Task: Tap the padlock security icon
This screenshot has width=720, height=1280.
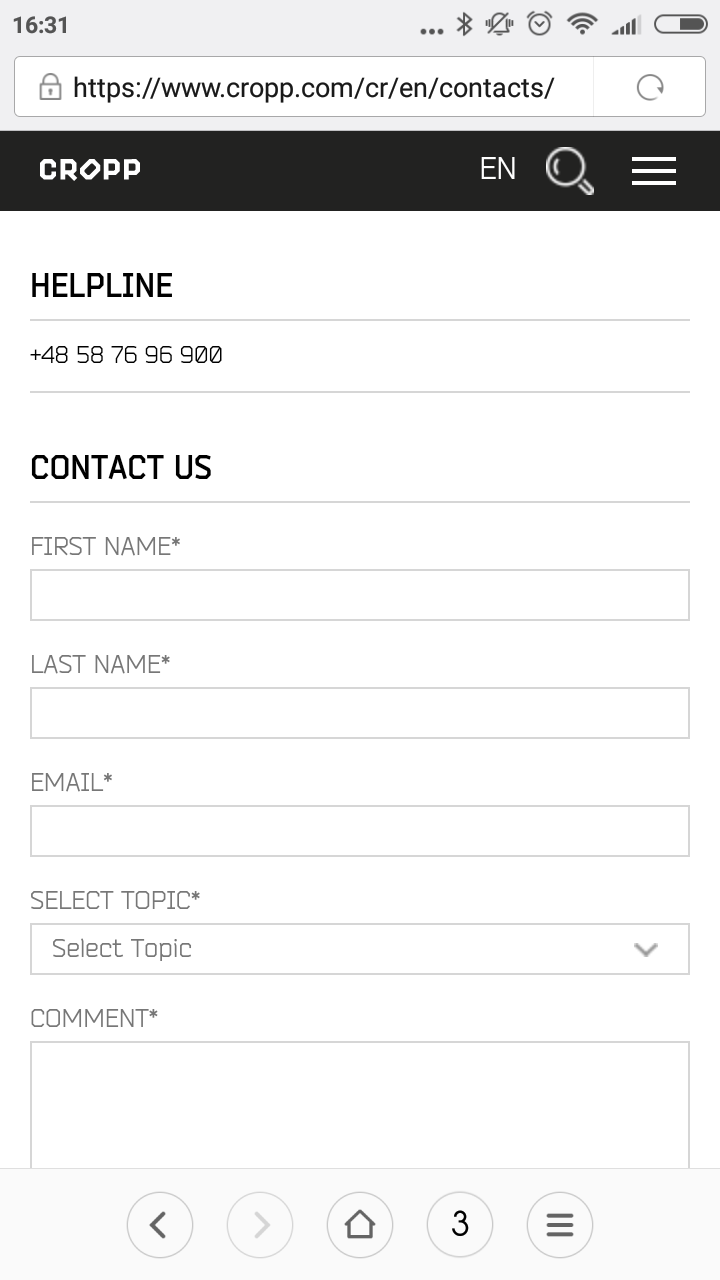Action: click(50, 88)
